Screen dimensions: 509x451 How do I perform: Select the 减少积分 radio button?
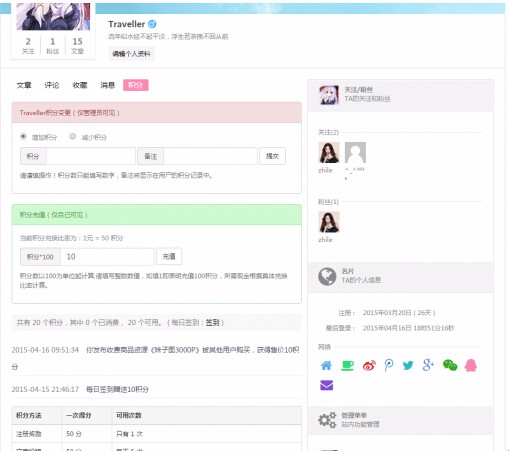click(x=73, y=136)
